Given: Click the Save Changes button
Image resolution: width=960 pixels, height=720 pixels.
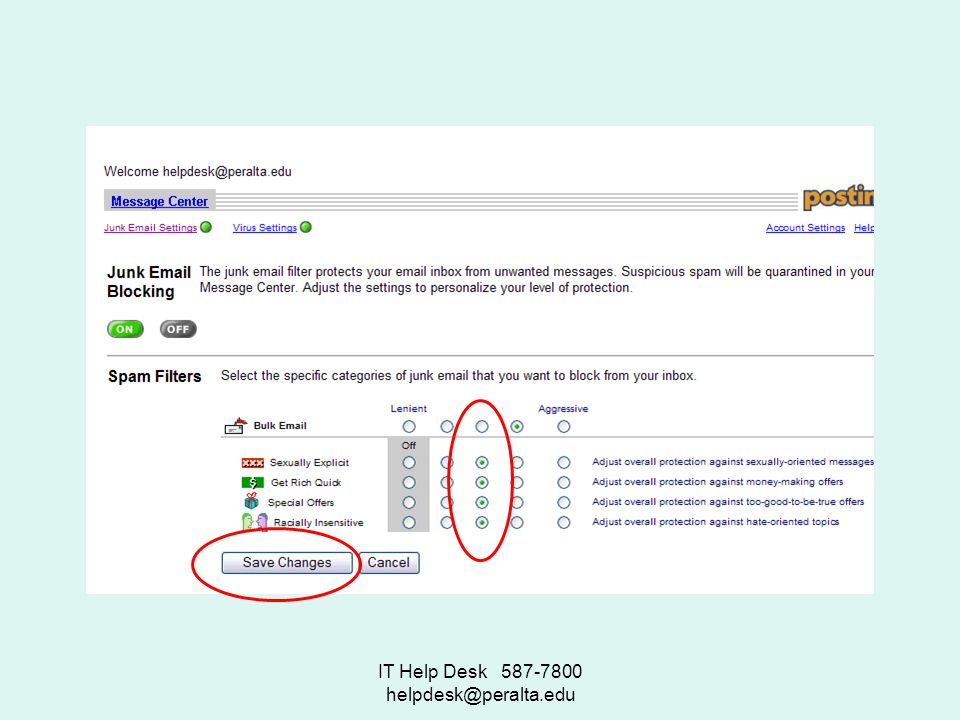Looking at the screenshot, I should point(287,563).
